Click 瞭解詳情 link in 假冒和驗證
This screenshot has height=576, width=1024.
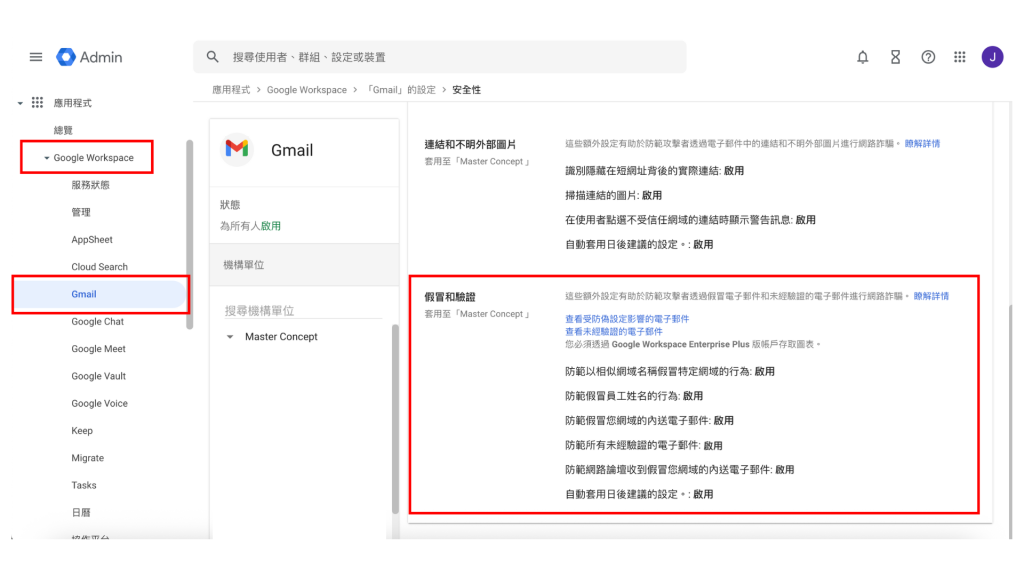(931, 296)
